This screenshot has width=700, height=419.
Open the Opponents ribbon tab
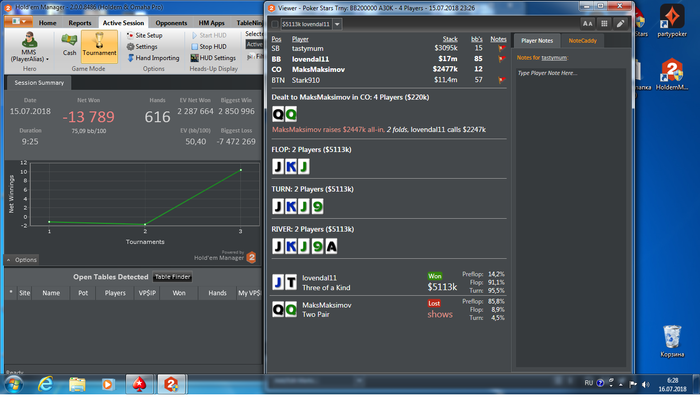(171, 23)
